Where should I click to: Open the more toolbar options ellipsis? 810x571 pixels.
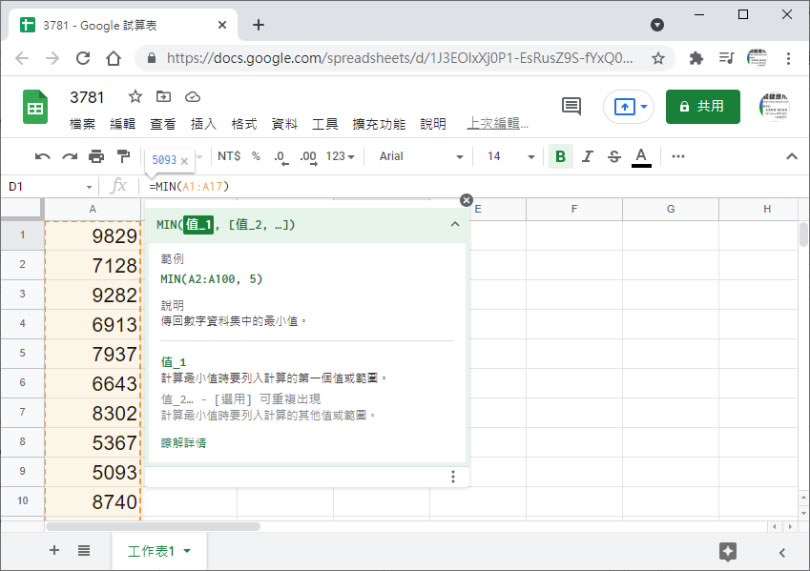[678, 156]
